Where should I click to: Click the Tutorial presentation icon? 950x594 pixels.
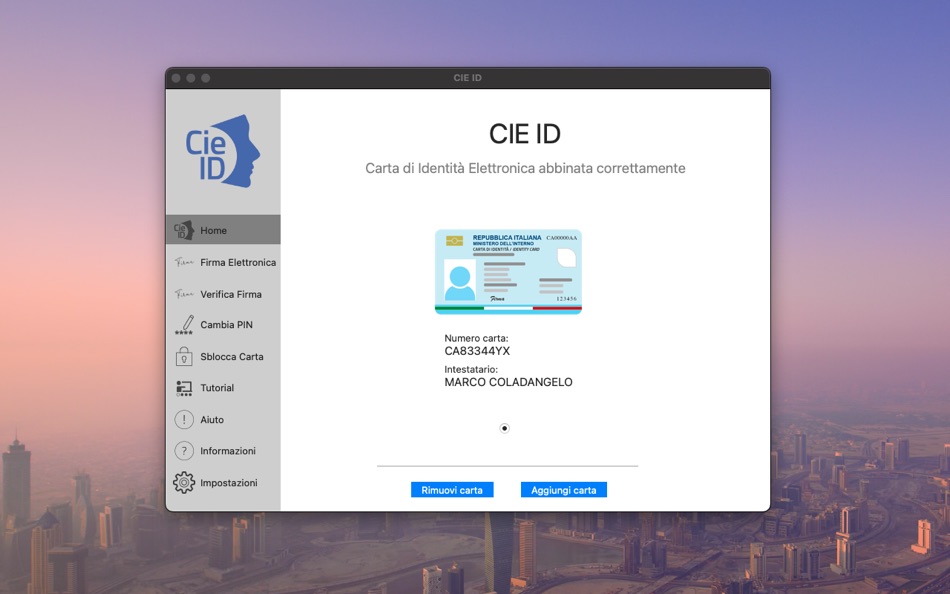[x=184, y=388]
